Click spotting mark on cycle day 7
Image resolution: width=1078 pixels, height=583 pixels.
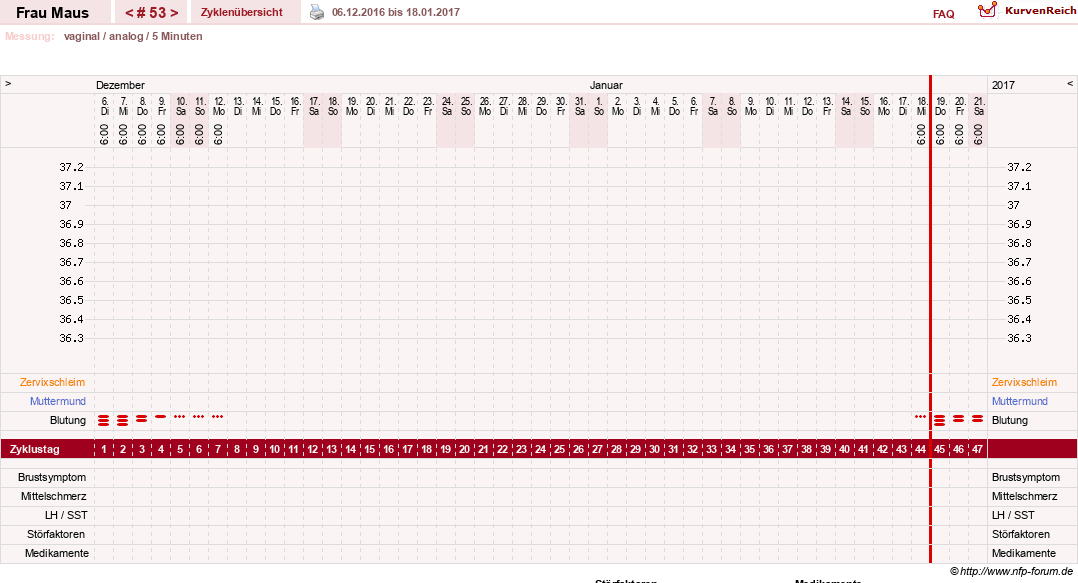pos(217,417)
